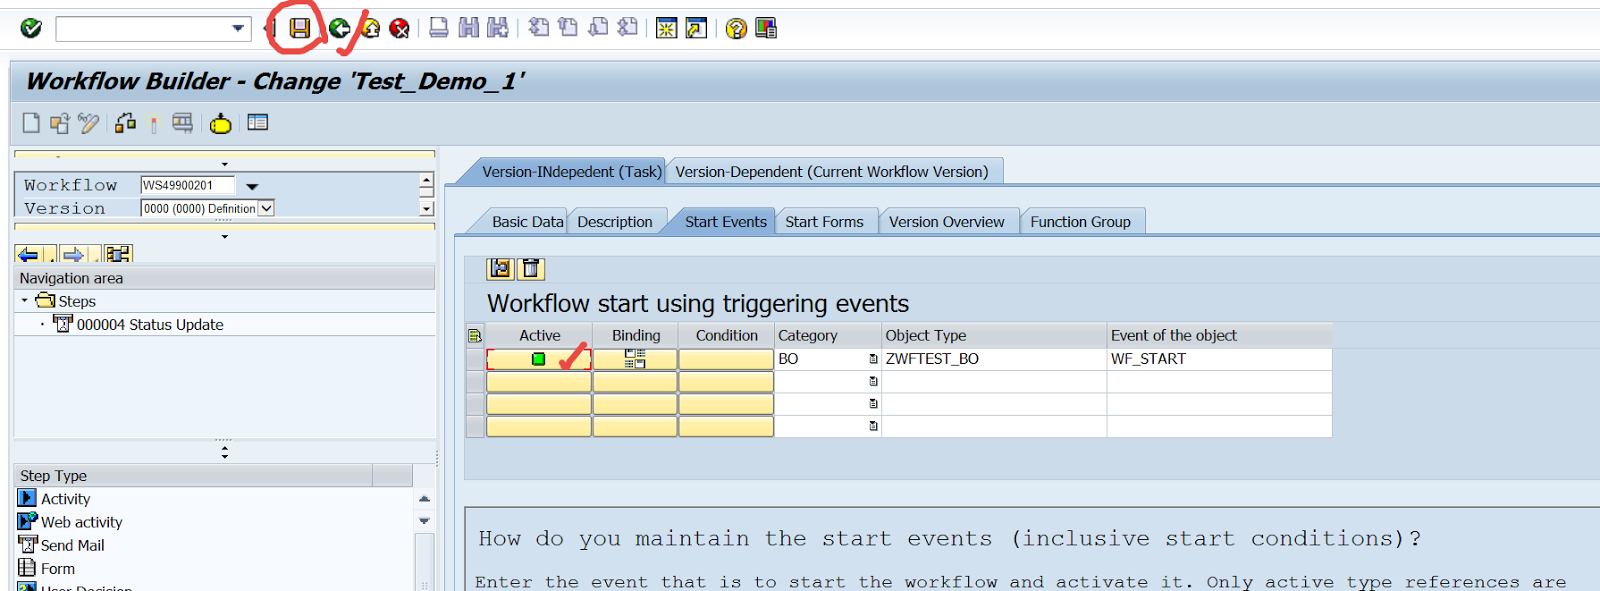
Task: Click the Print icon in the toolbar
Action: coord(439,28)
